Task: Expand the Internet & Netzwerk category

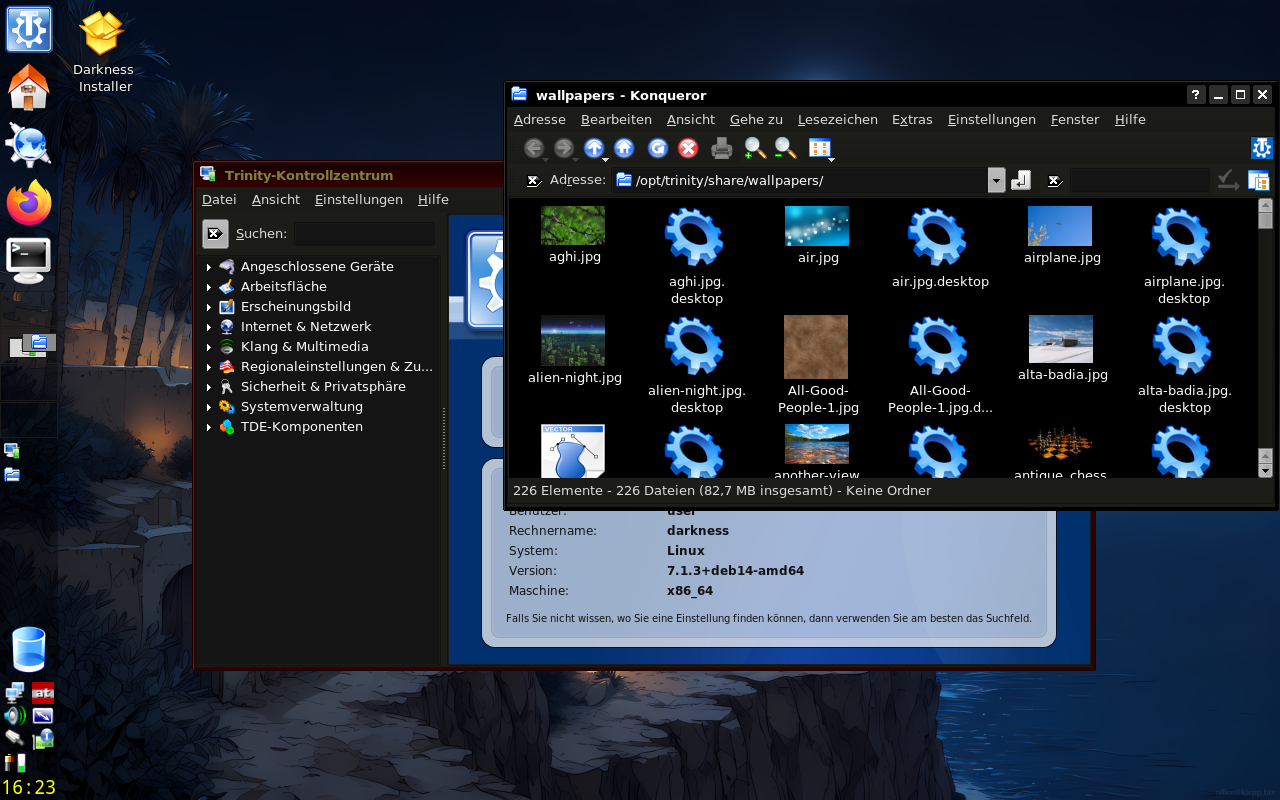Action: pyautogui.click(x=209, y=327)
